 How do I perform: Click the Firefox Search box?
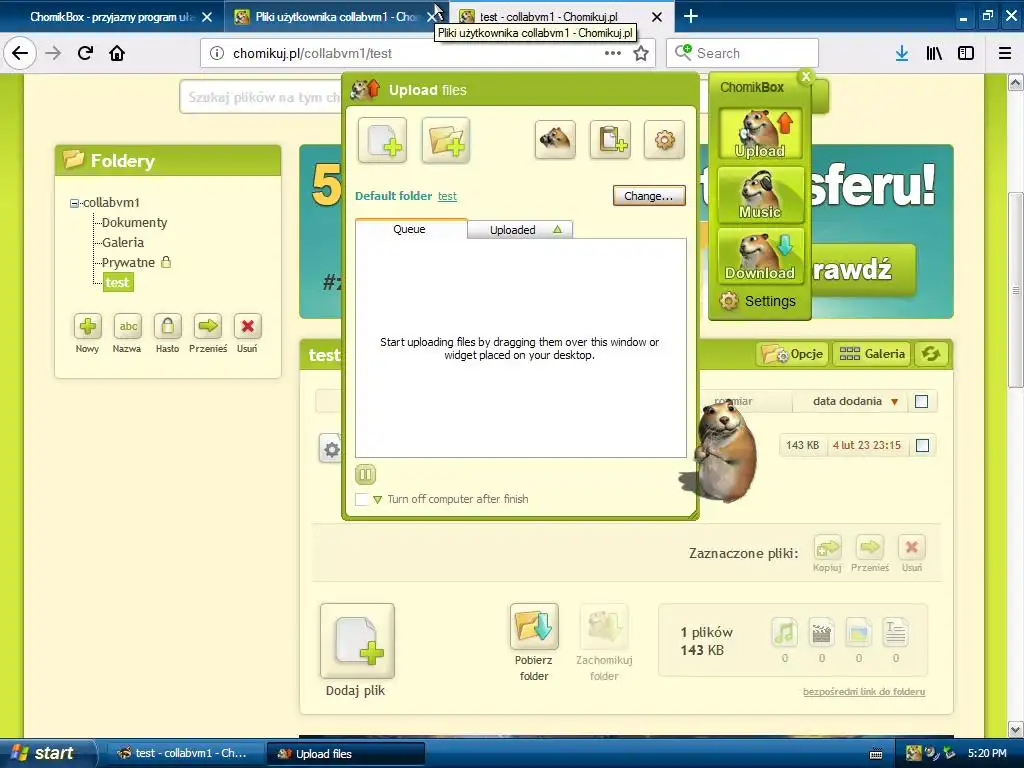point(743,53)
